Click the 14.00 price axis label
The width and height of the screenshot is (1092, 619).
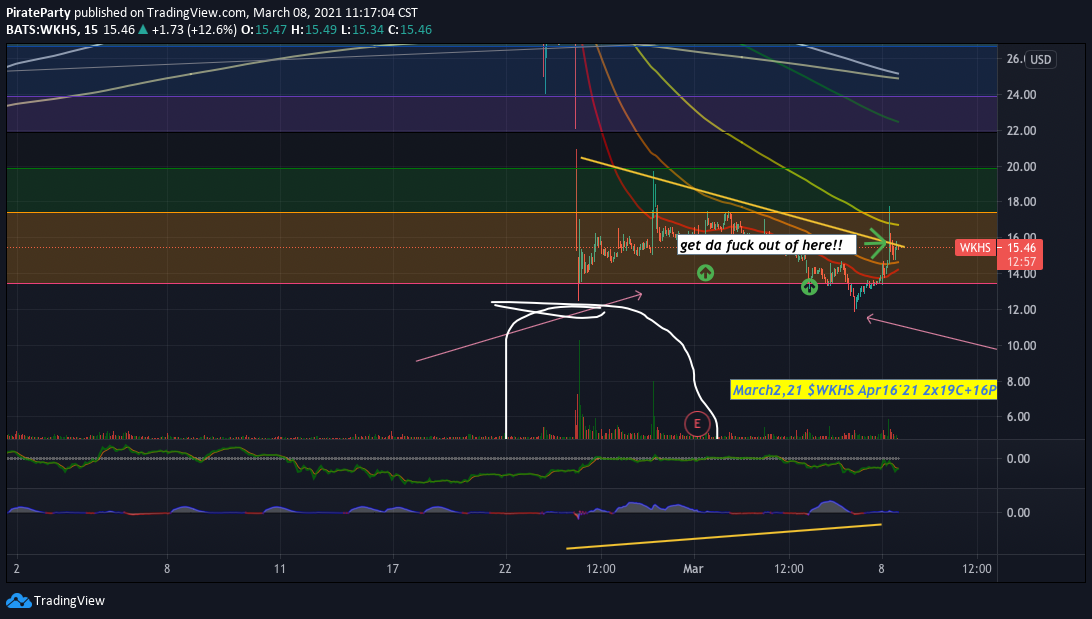coord(1021,274)
